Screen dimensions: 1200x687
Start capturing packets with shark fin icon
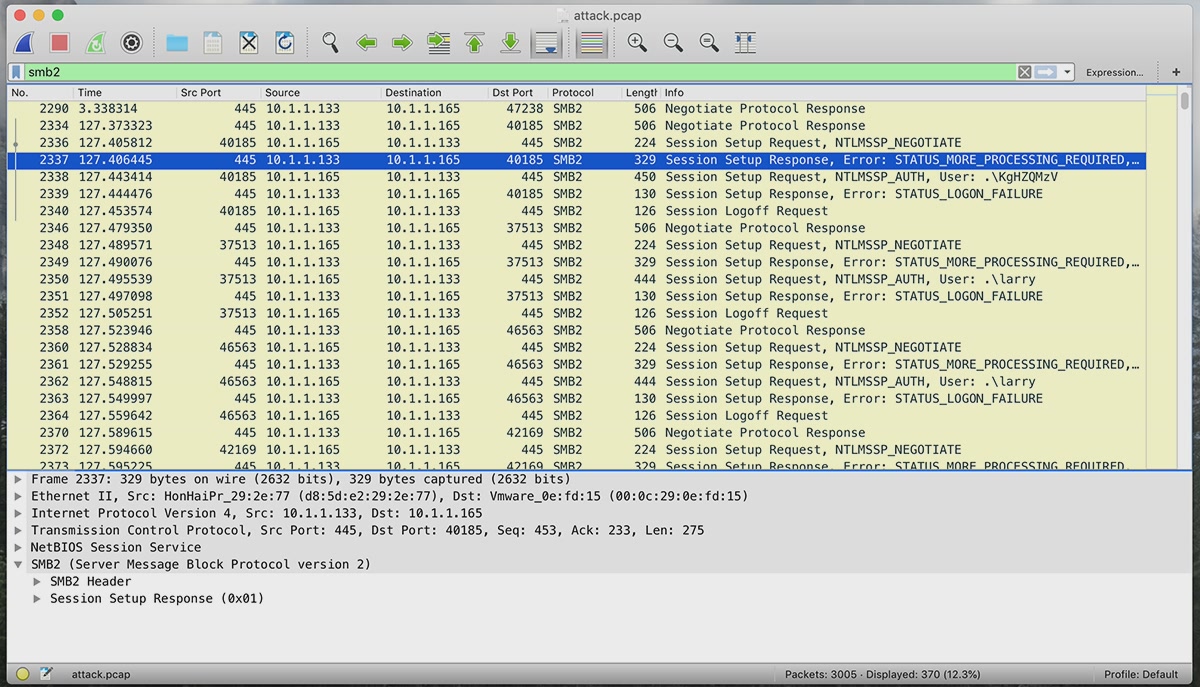(24, 43)
